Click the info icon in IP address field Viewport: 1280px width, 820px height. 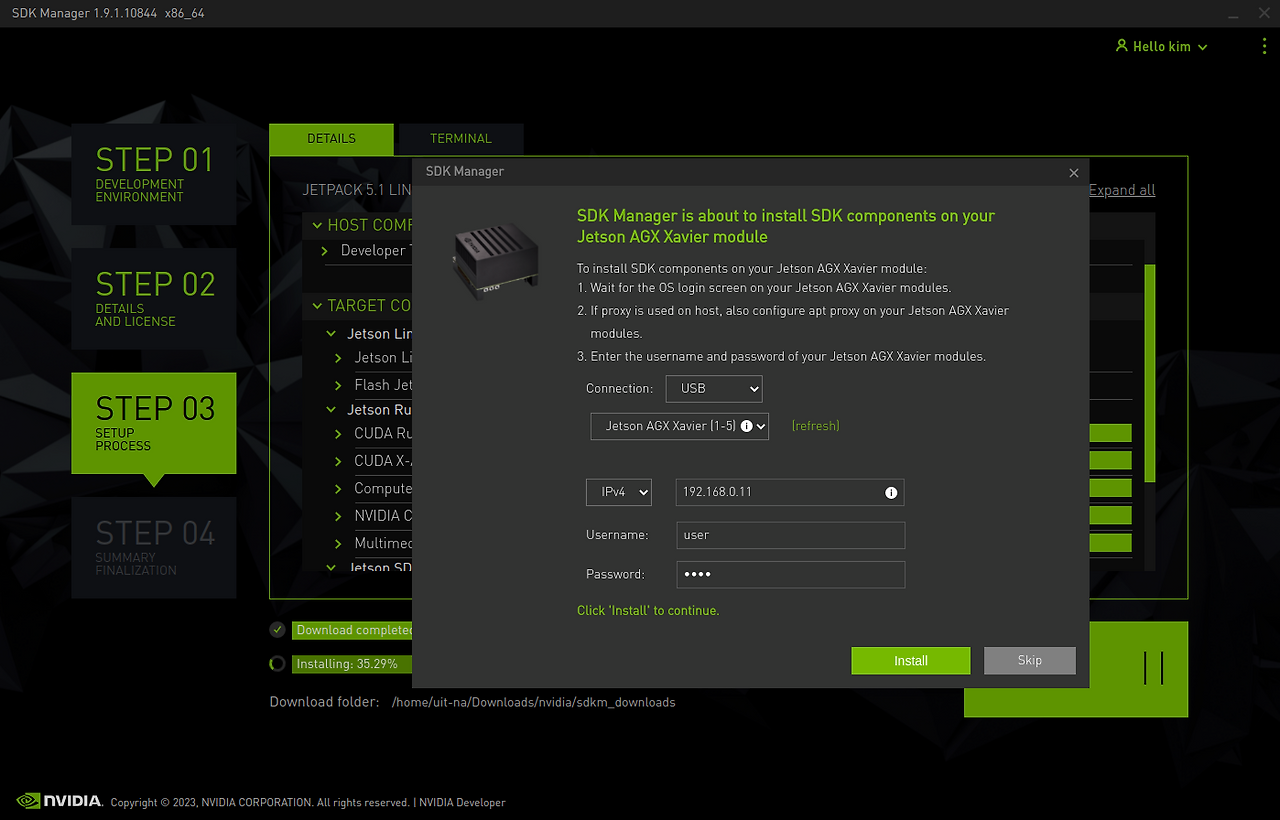891,493
